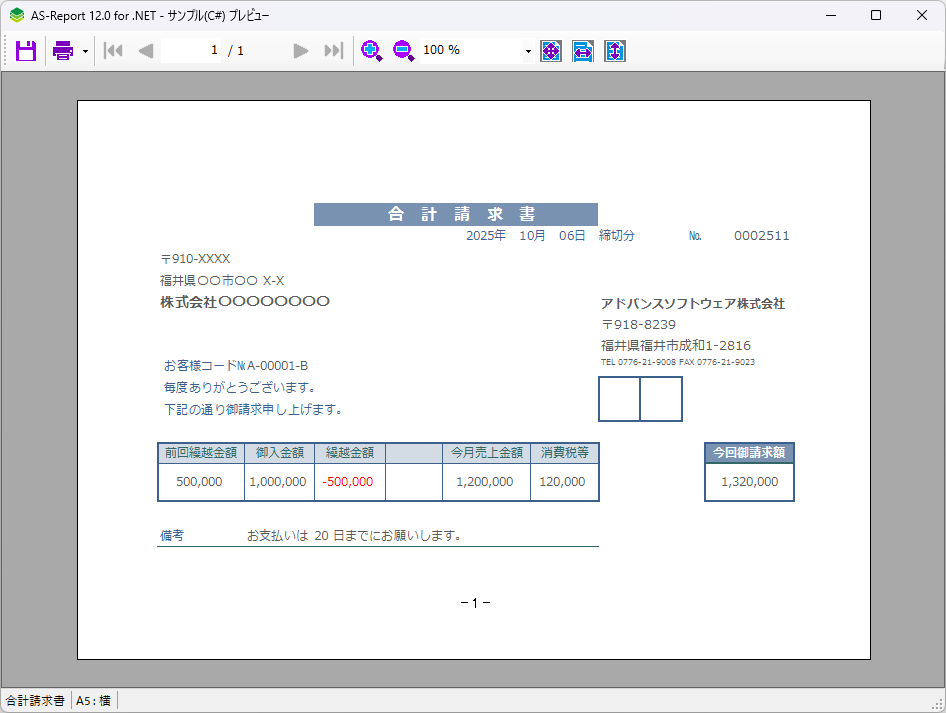Expand the 100 % zoom dropdown
The height and width of the screenshot is (713, 946).
coord(528,51)
